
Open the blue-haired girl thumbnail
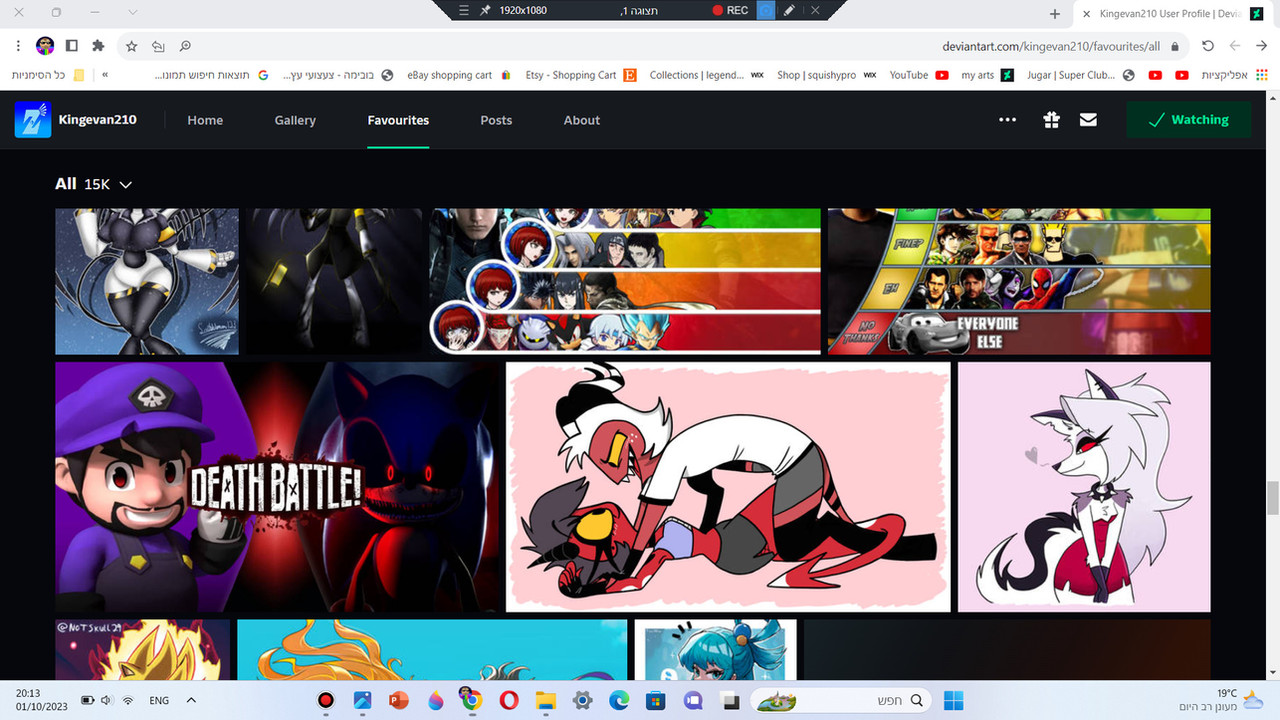tap(716, 650)
